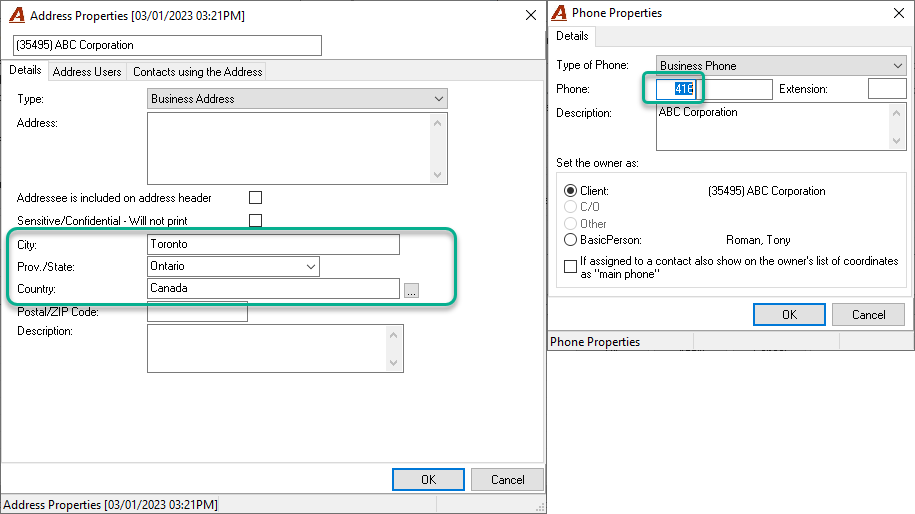
Task: Cancel the Address Properties dialog
Action: 507,480
